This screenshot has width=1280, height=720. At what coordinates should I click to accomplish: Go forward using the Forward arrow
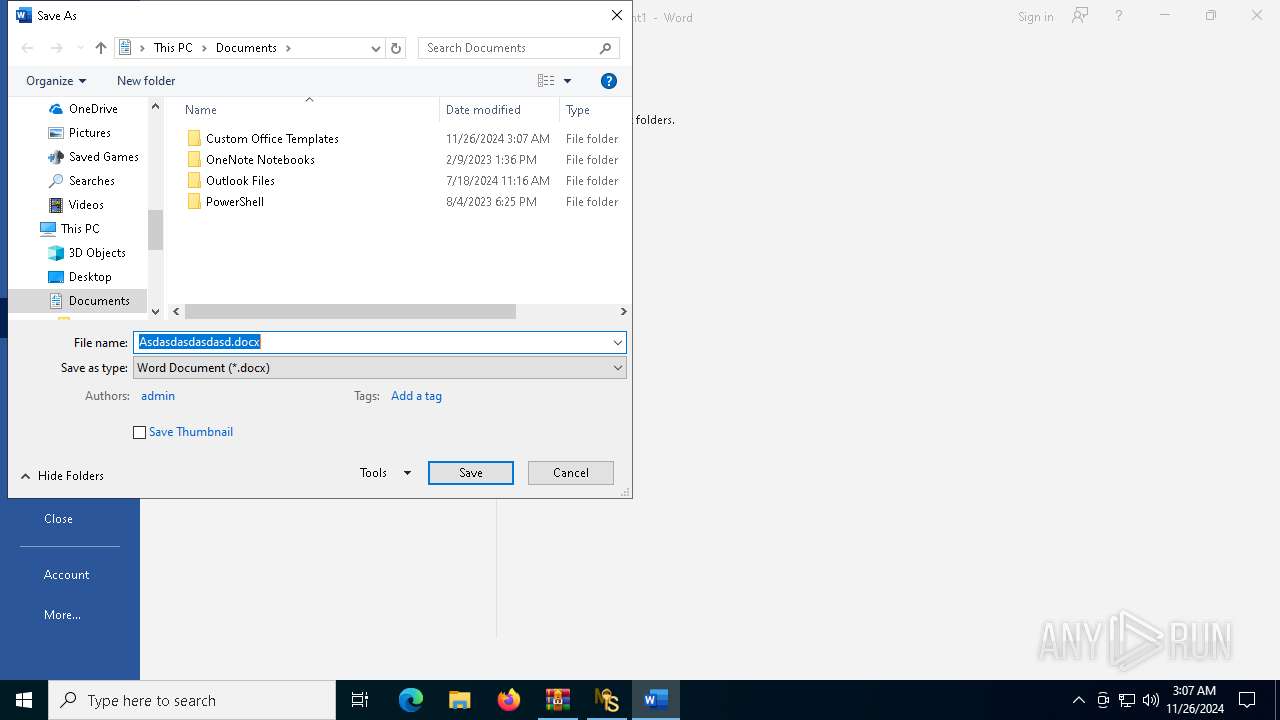click(57, 48)
